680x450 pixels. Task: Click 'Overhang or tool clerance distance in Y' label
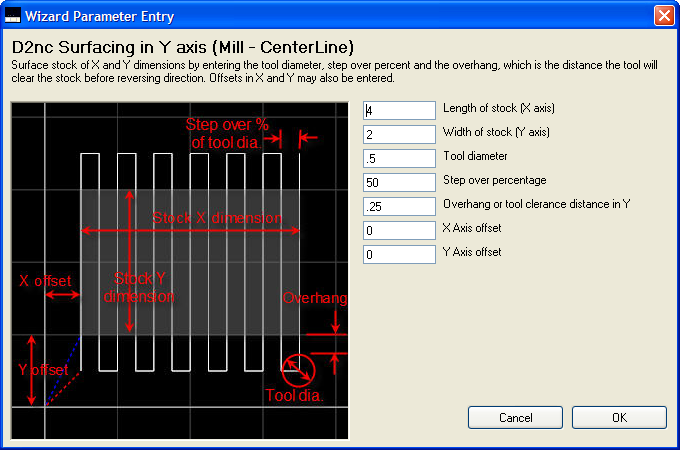pyautogui.click(x=536, y=204)
